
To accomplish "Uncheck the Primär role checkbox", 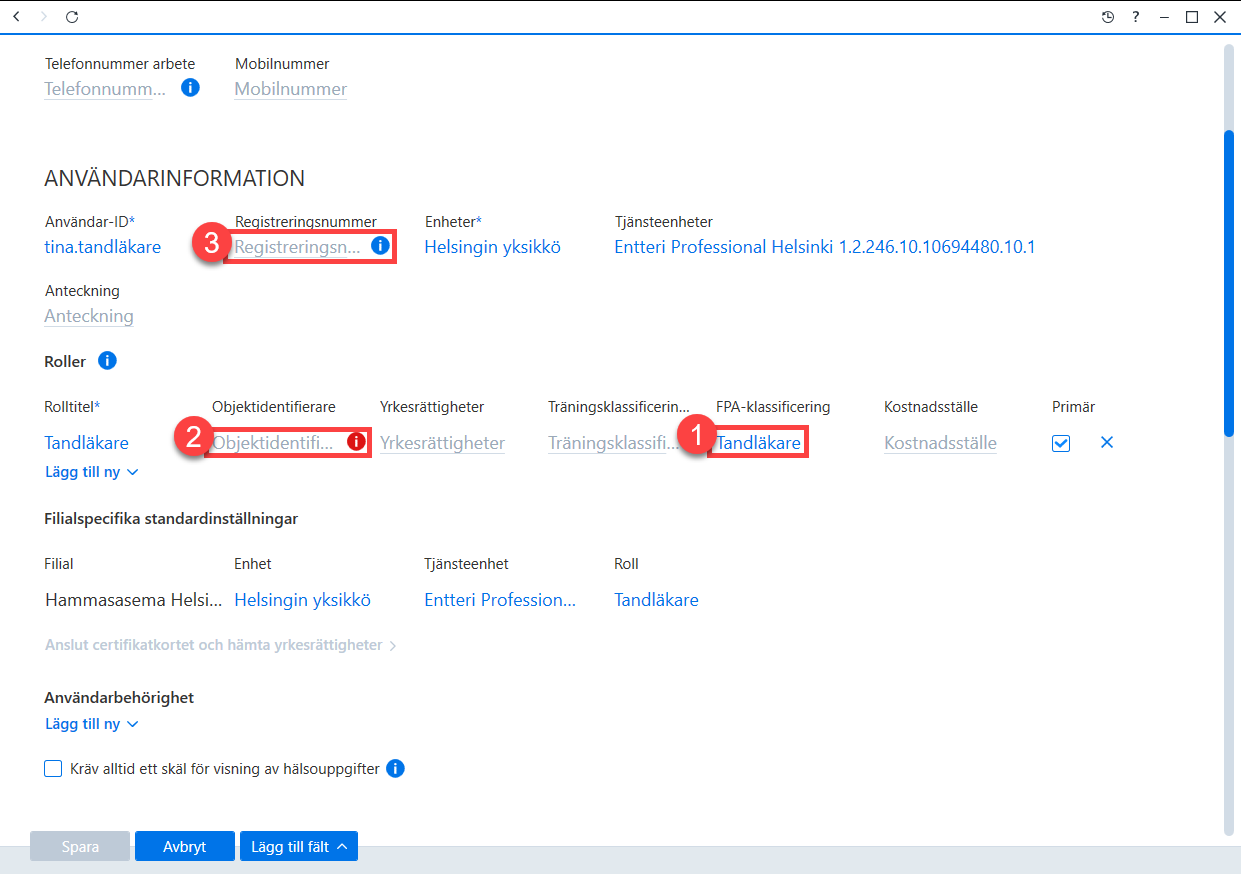I will pyautogui.click(x=1061, y=443).
